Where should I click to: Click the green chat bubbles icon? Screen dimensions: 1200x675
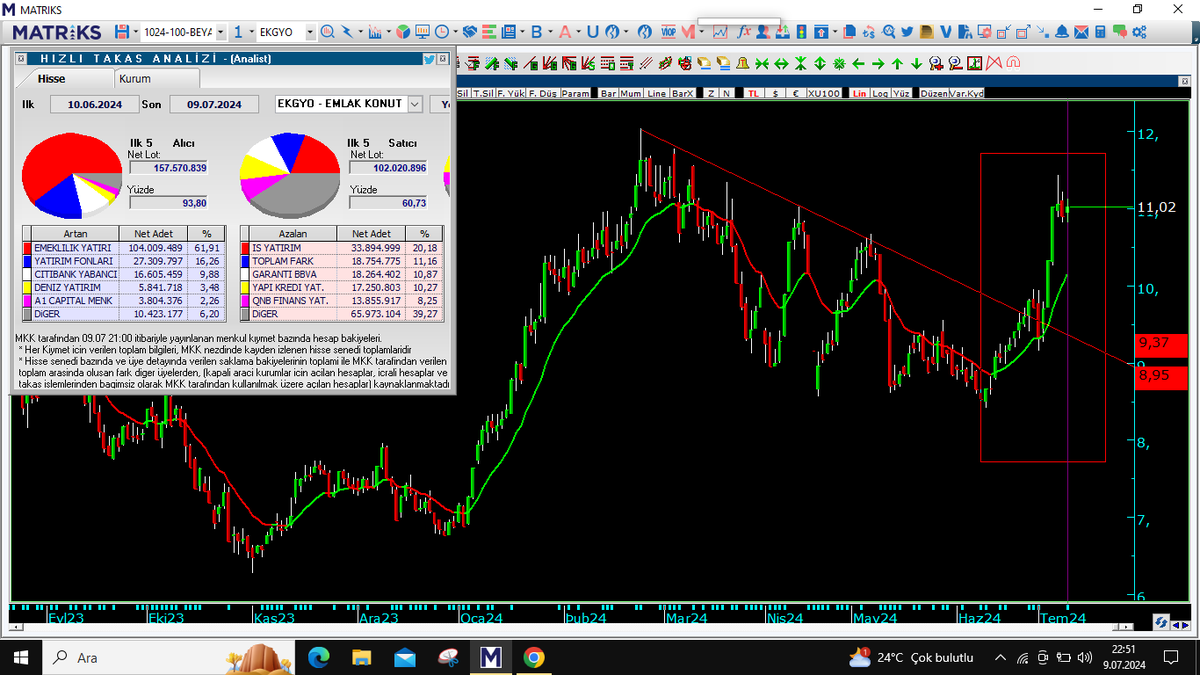click(x=1120, y=32)
